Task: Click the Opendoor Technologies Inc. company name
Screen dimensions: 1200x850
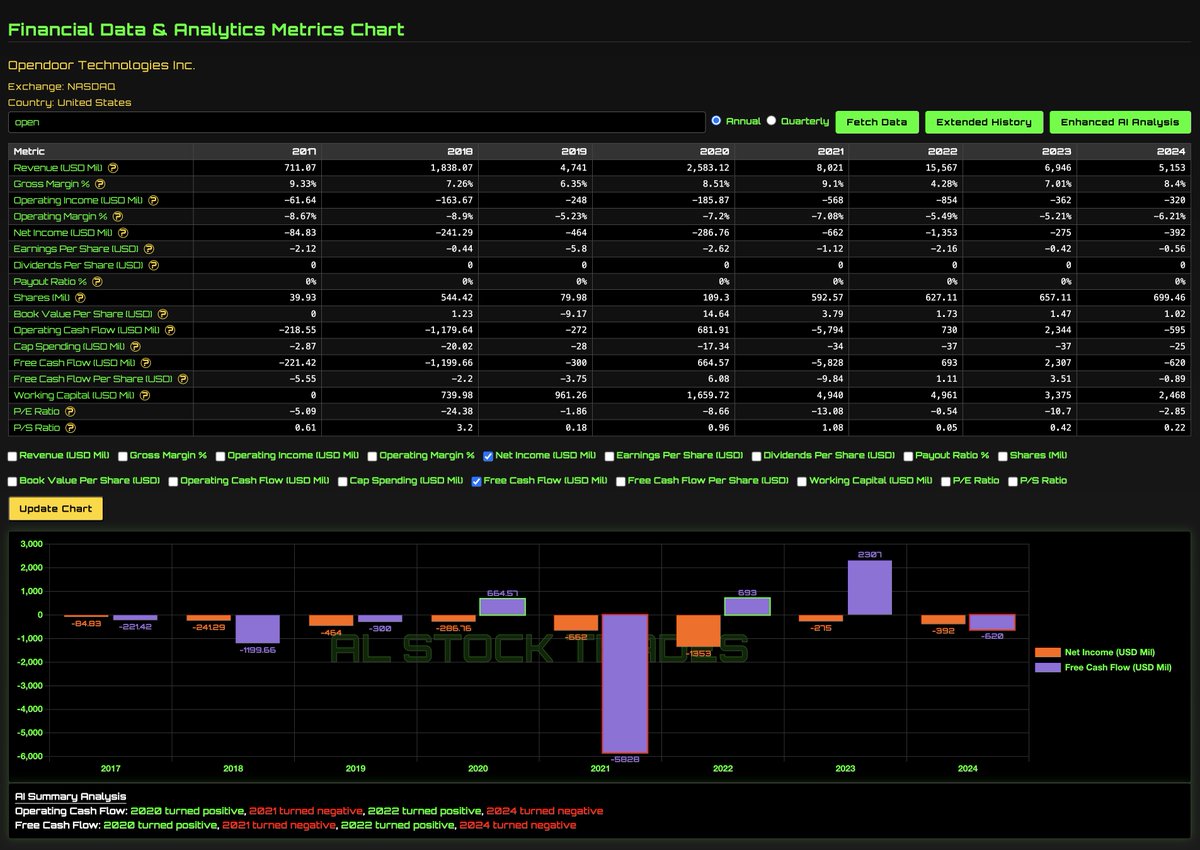Action: coord(101,65)
